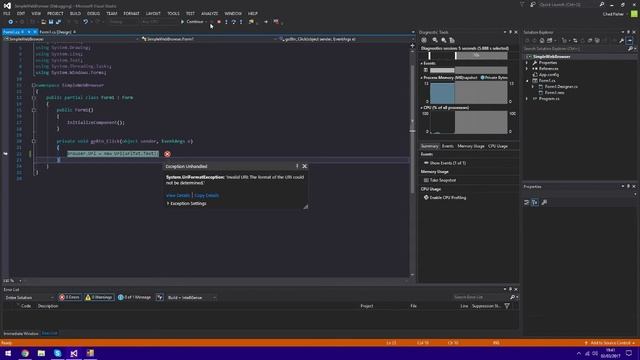This screenshot has height=360, width=640.
Task: Expand References node in Solution Explorer
Action: tap(527, 69)
